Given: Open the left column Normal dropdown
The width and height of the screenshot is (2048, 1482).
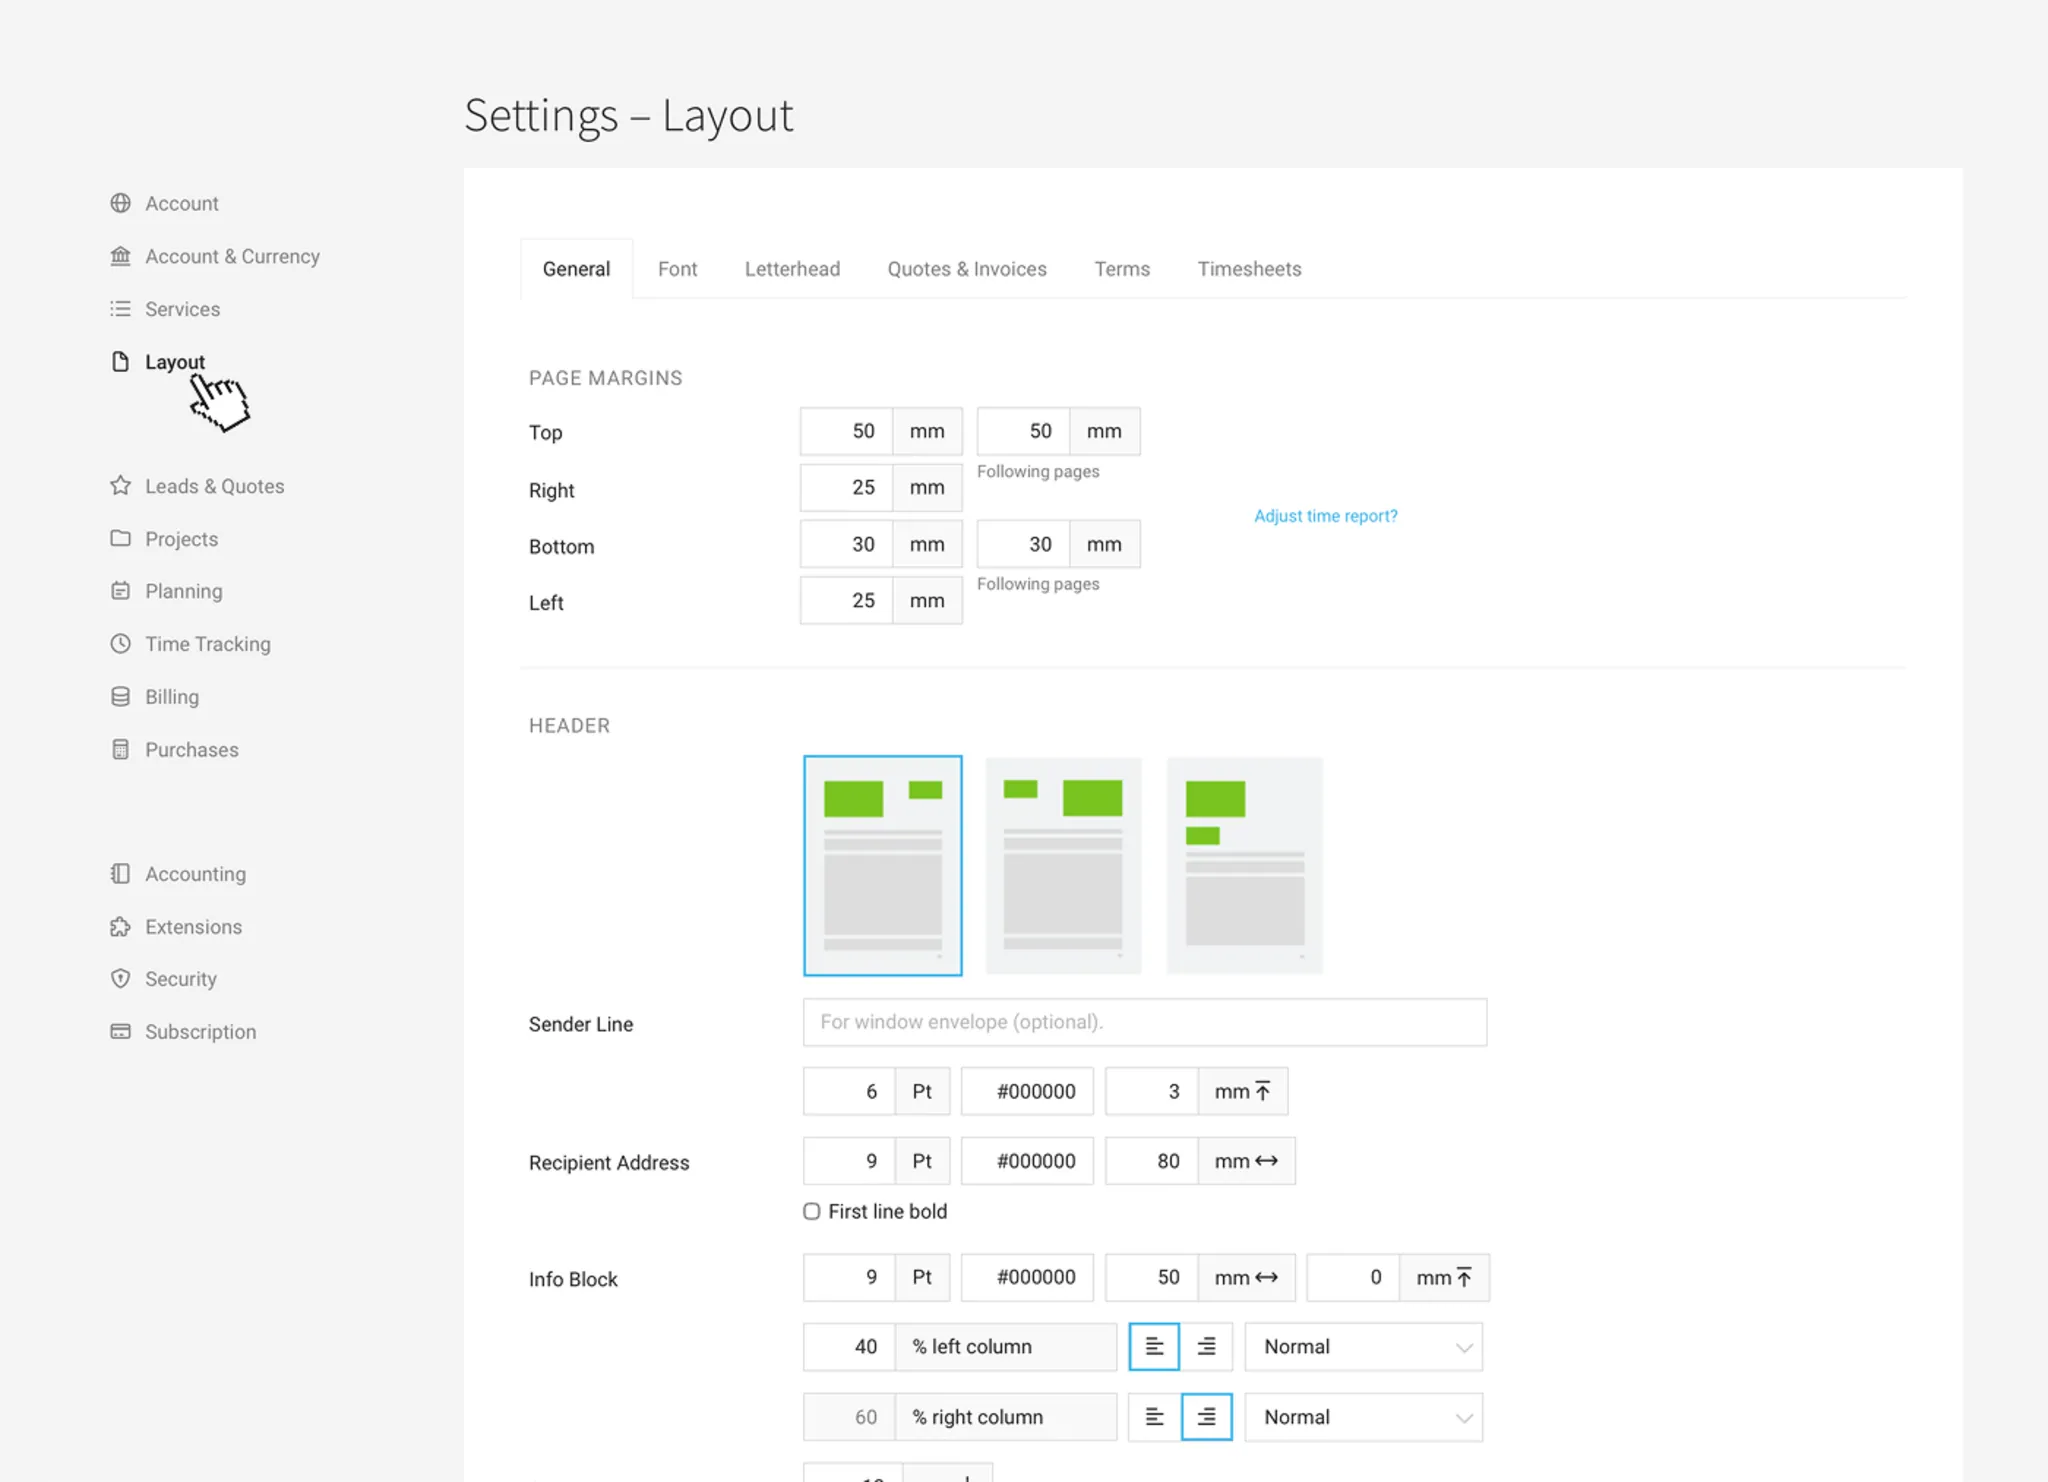Looking at the screenshot, I should coord(1364,1347).
